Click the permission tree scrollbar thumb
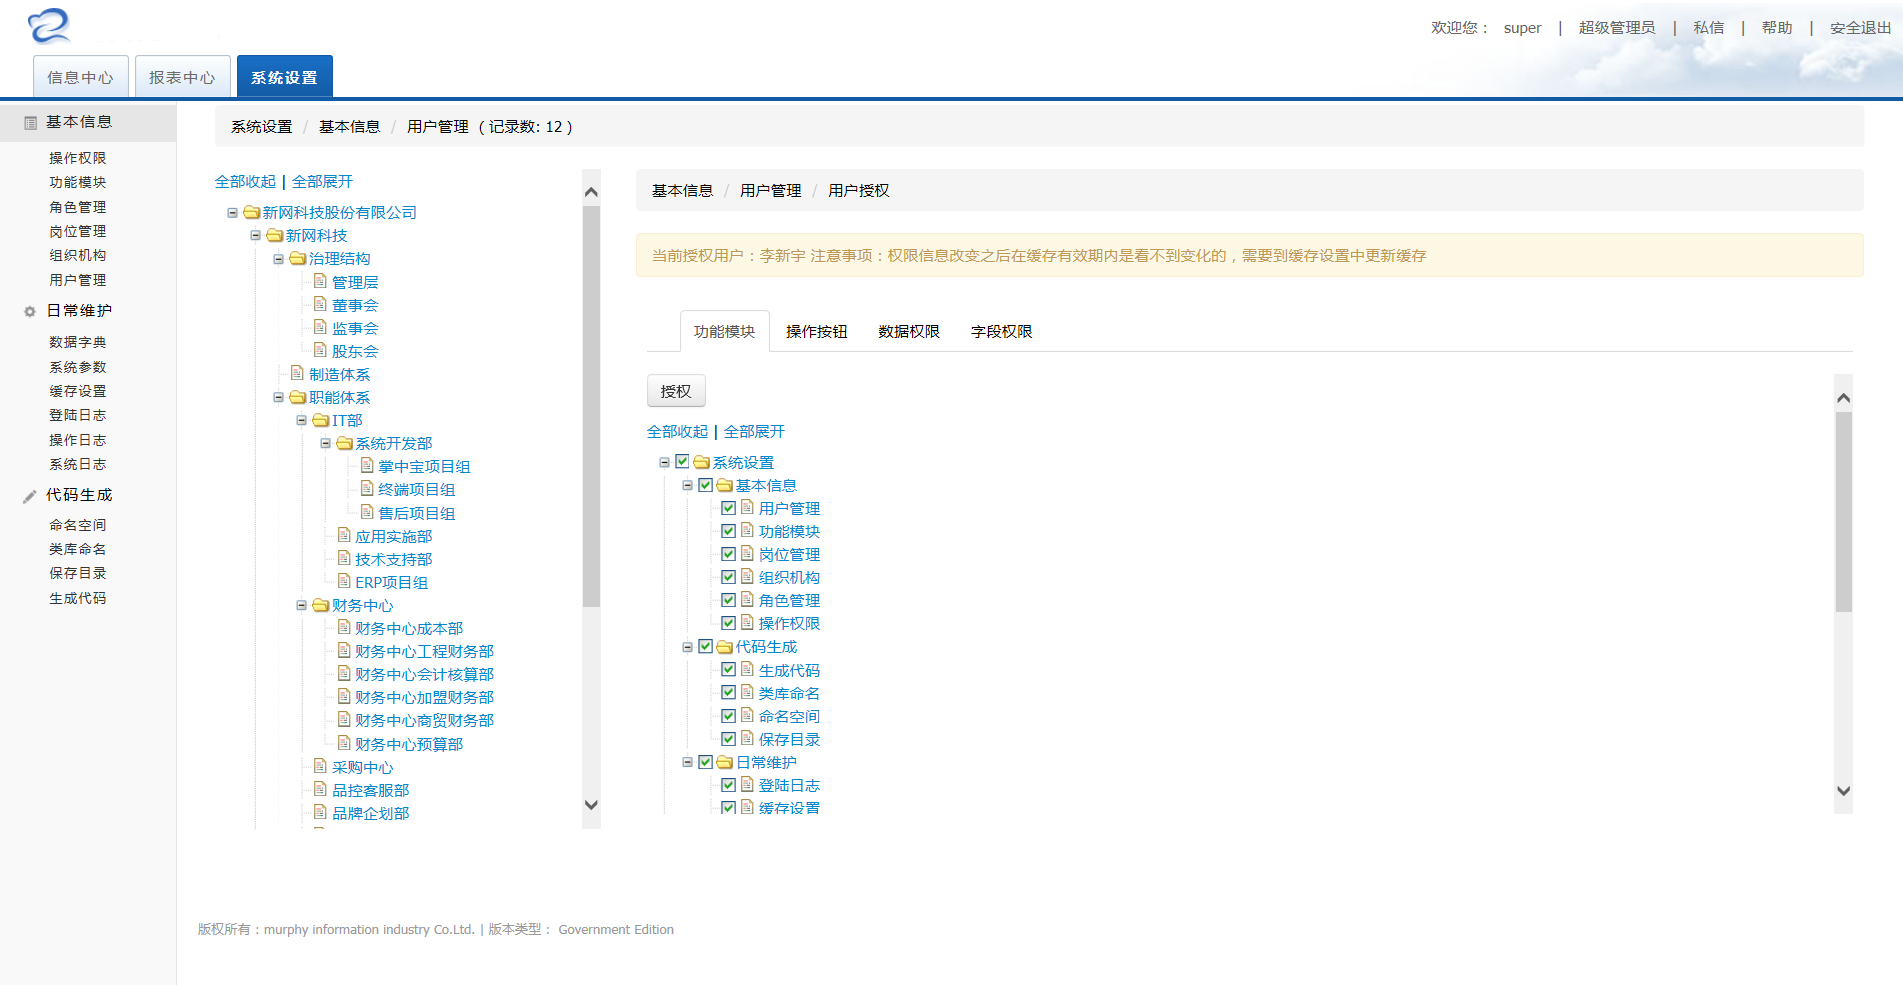Screen dimensions: 1903x985 point(1844,511)
